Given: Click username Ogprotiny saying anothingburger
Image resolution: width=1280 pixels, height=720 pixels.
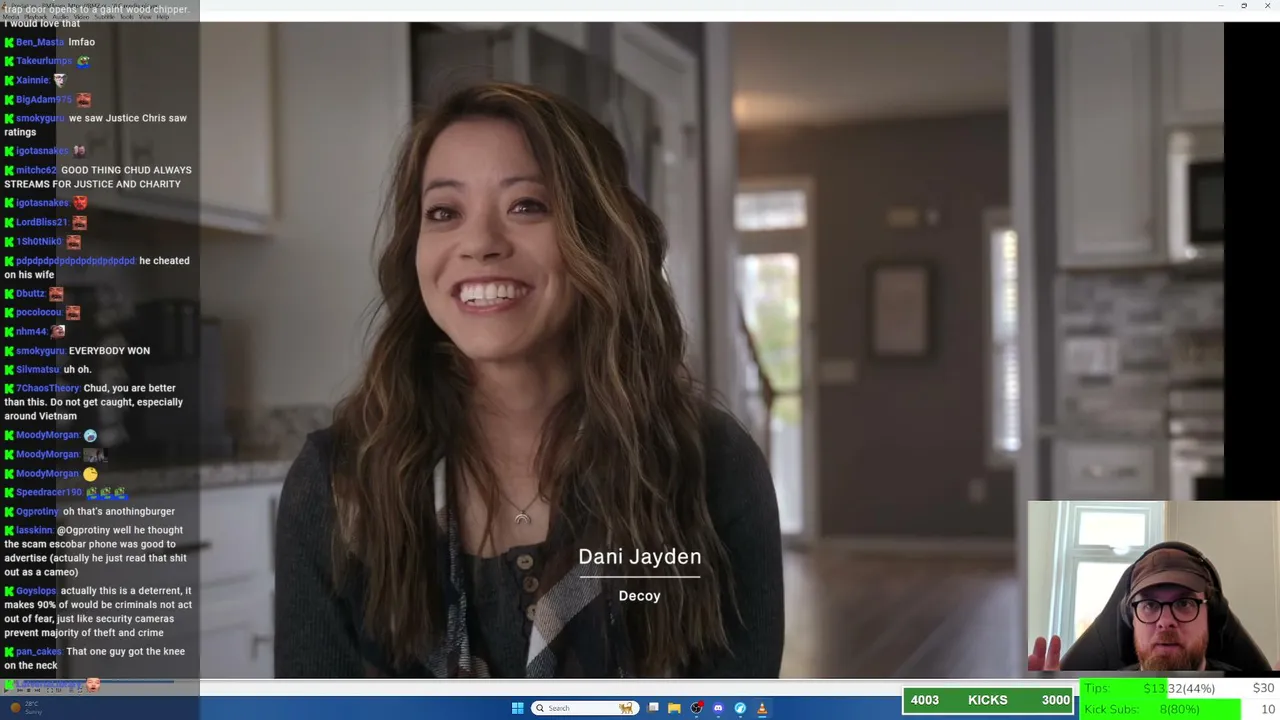Looking at the screenshot, I should click(38, 512).
